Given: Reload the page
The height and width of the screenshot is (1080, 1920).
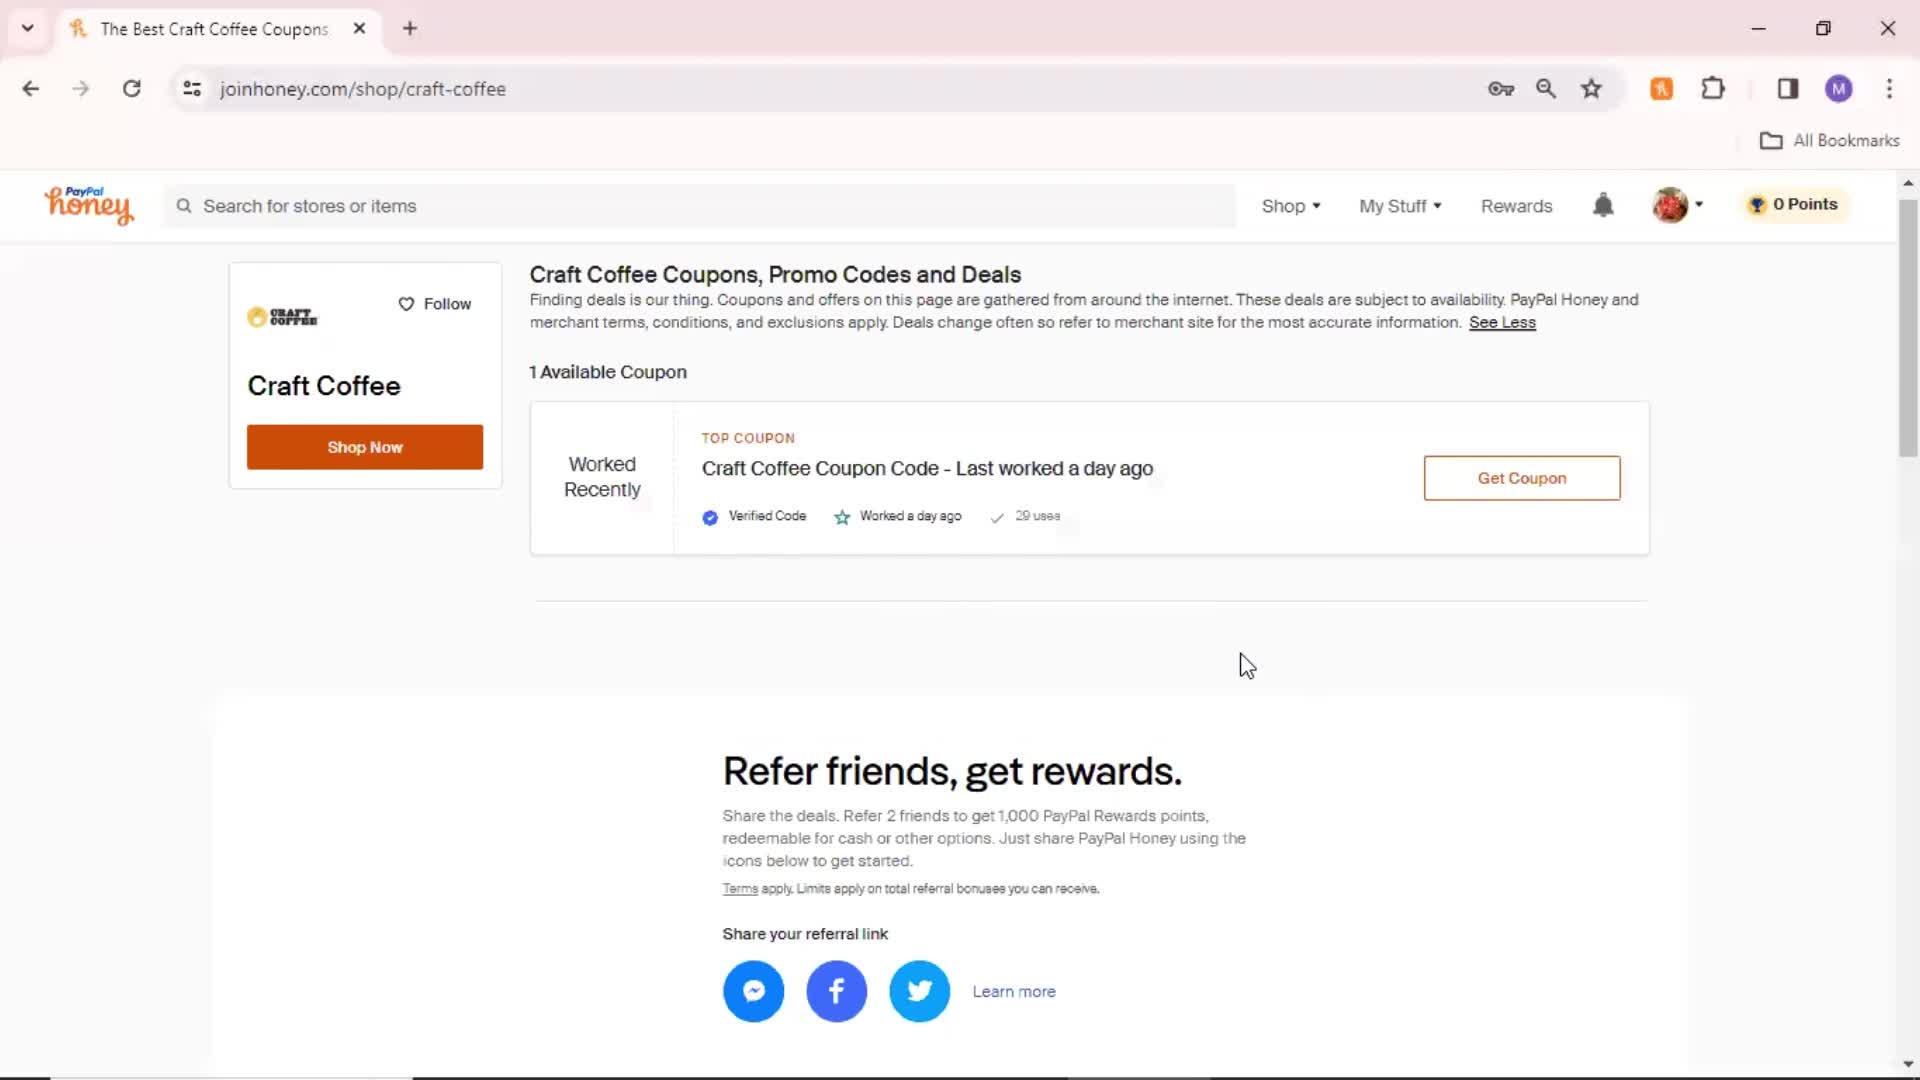Looking at the screenshot, I should click(131, 89).
